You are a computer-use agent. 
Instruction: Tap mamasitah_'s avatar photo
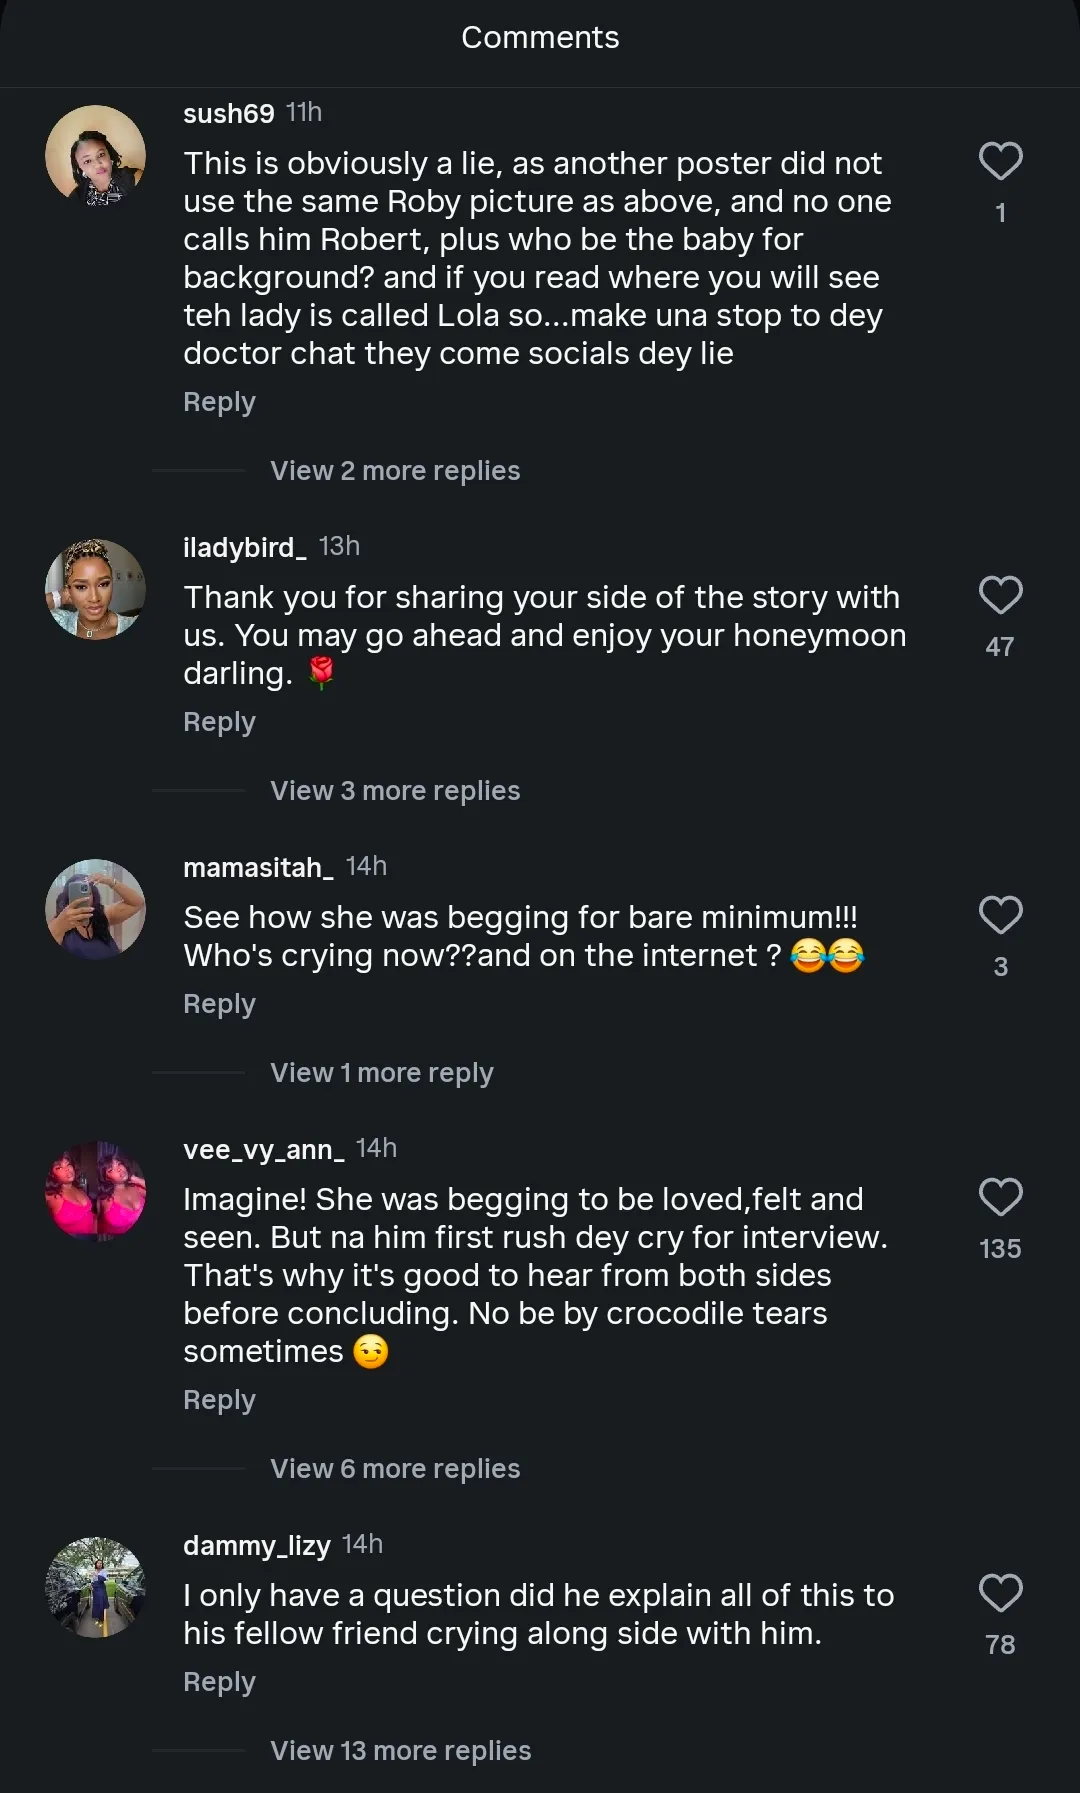[x=96, y=910]
